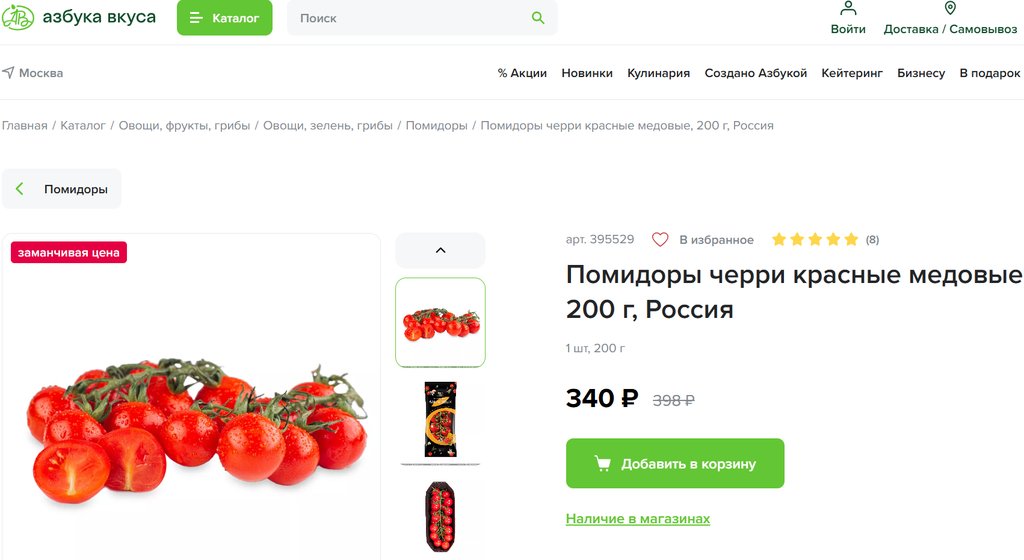The image size is (1024, 560).
Task: Select the tomato tray thumbnail
Action: click(440, 516)
